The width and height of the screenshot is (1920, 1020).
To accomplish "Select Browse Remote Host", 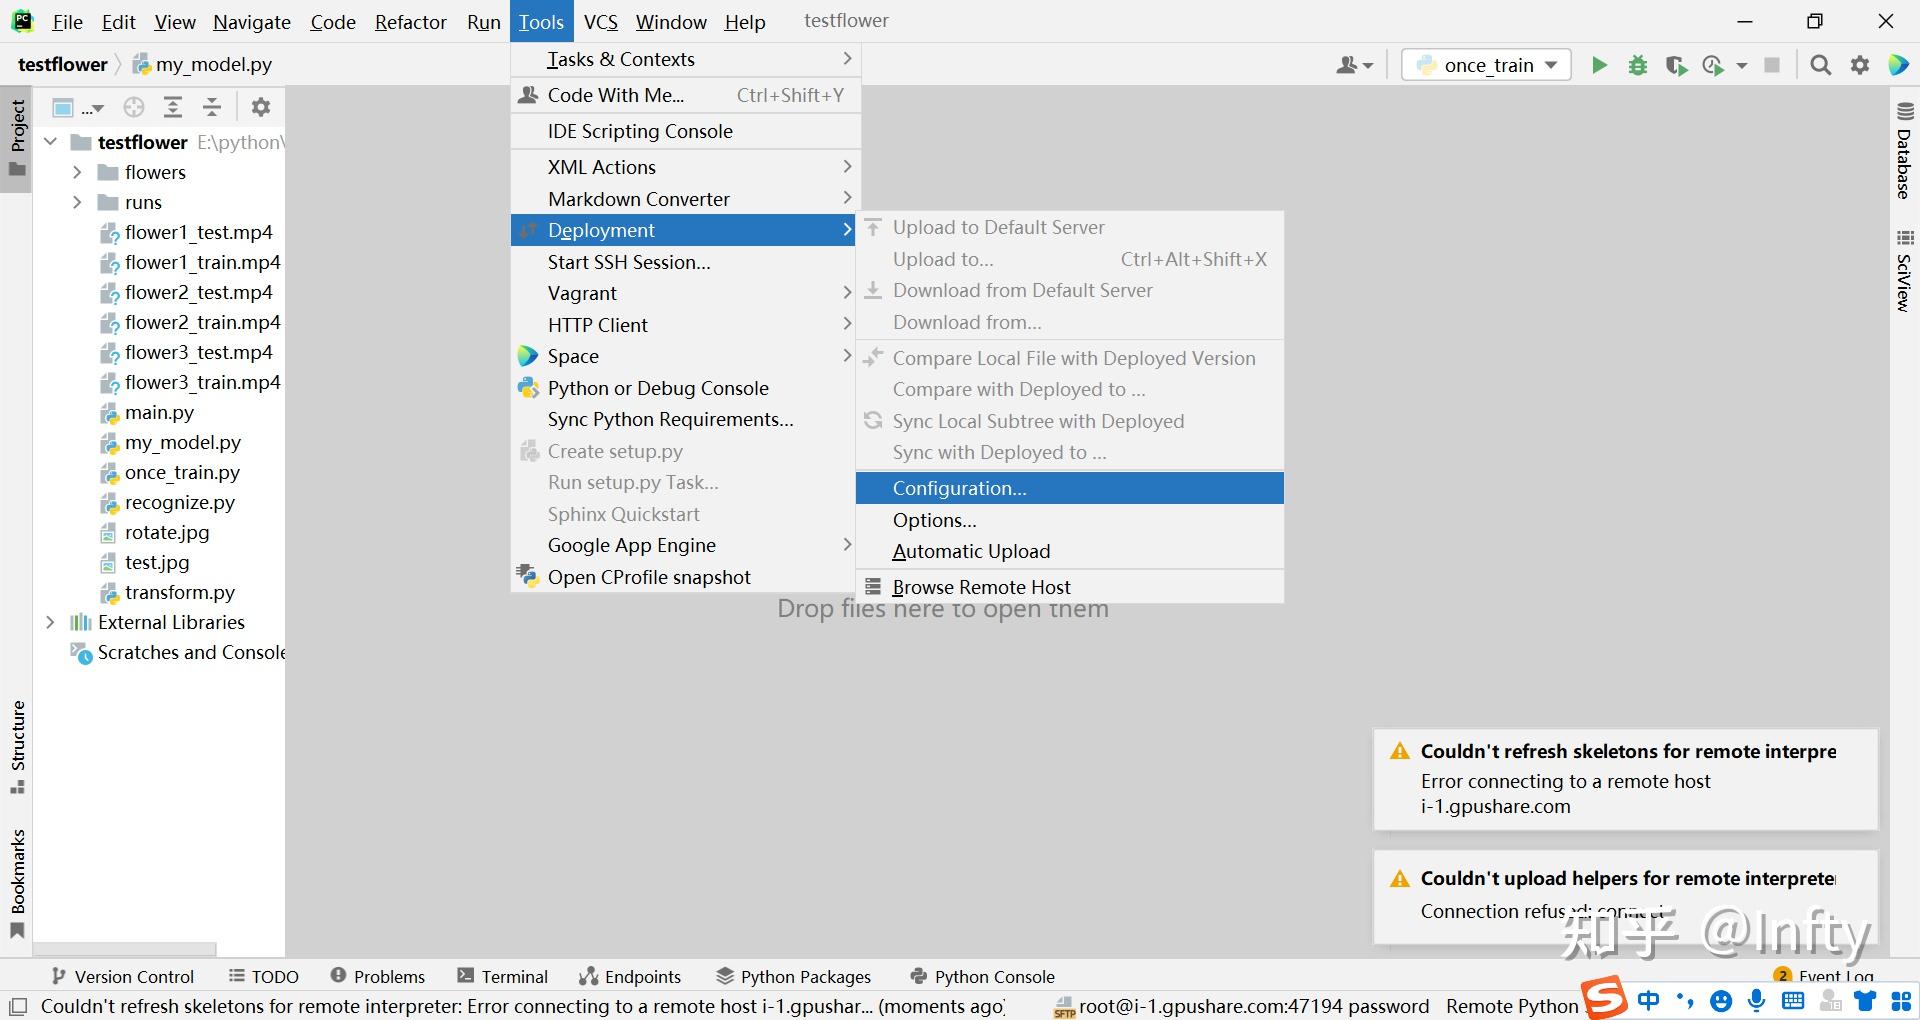I will (x=1069, y=587).
